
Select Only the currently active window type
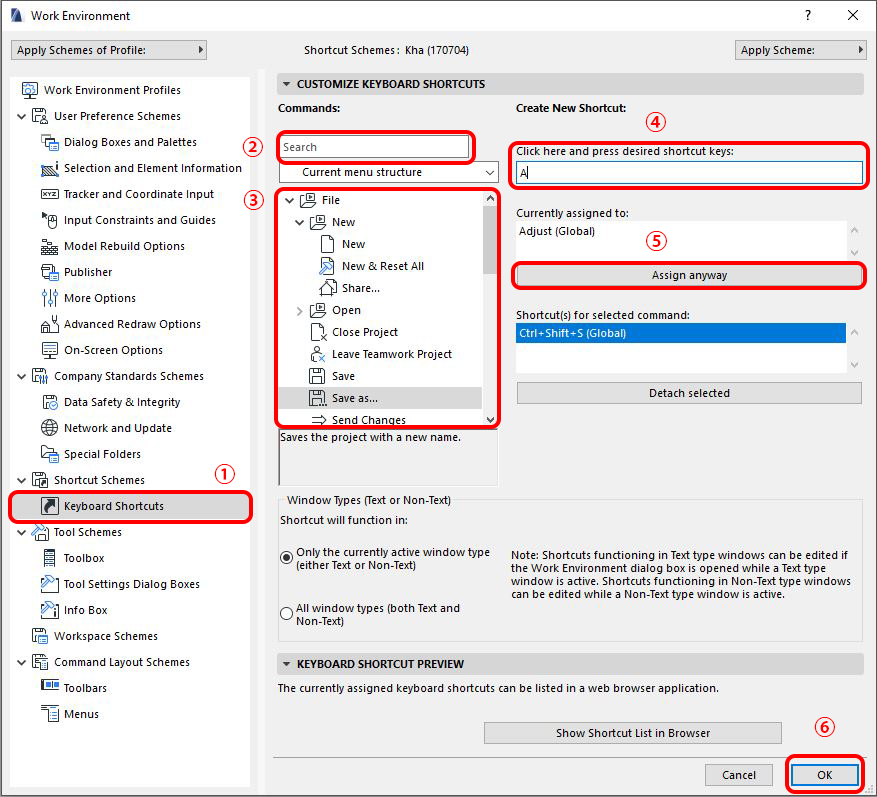point(286,558)
